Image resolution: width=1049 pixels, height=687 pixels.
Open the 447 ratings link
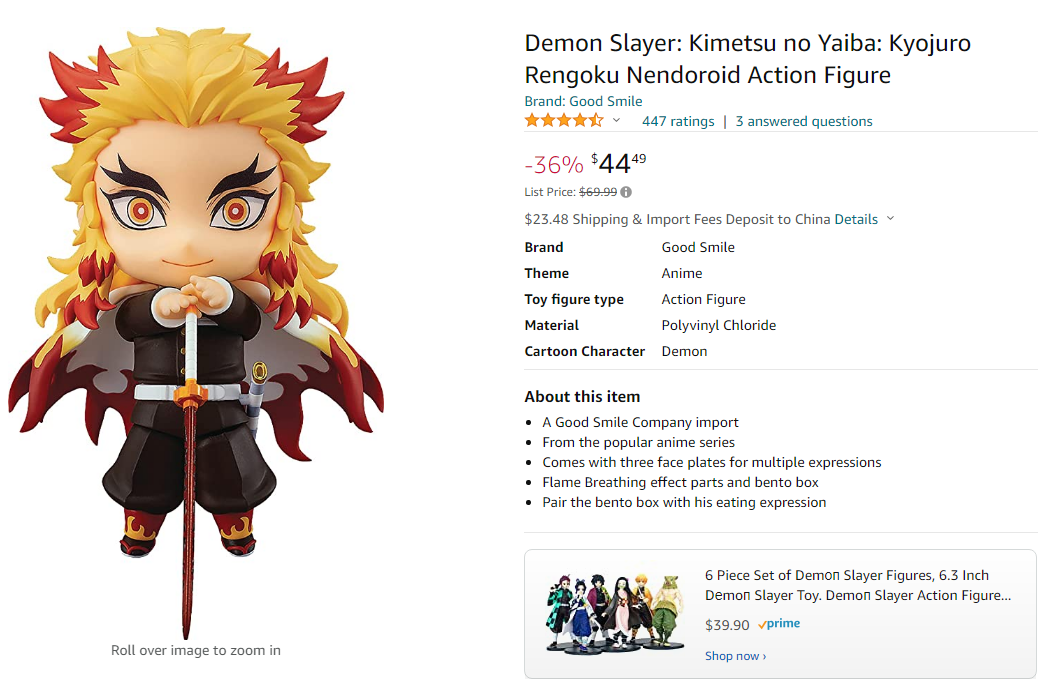678,121
